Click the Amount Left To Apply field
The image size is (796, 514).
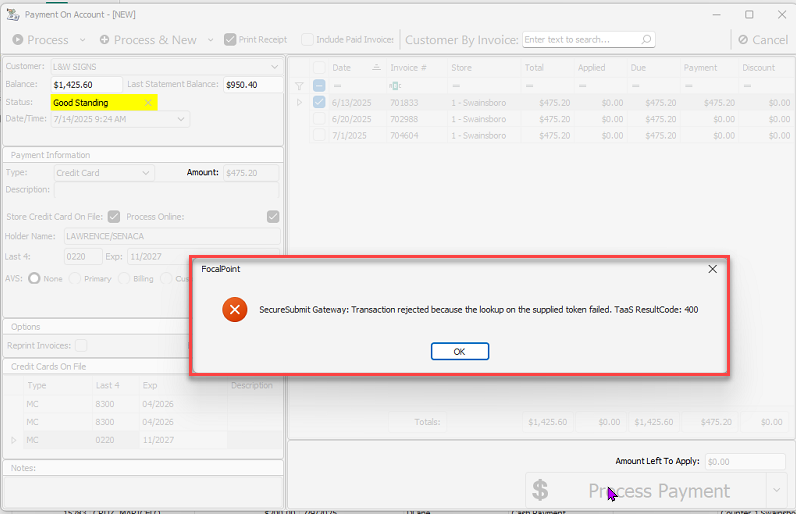(x=745, y=462)
